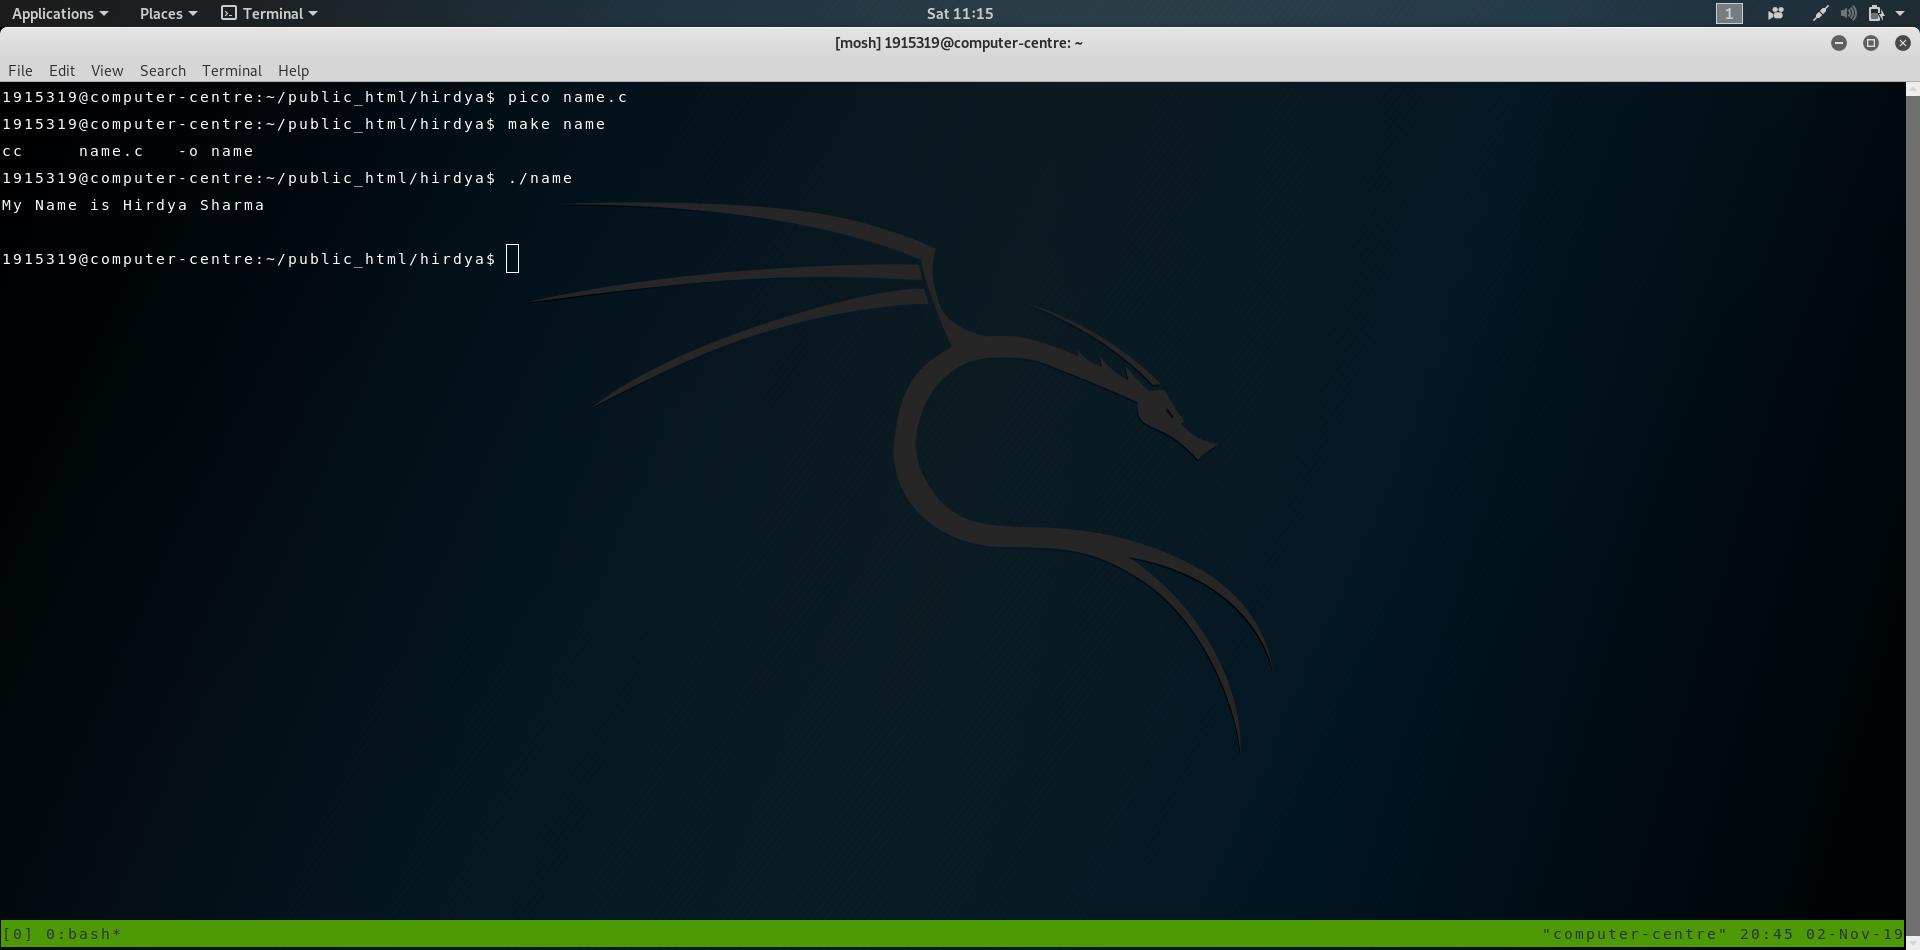1920x950 pixels.
Task: Open the Help menu
Action: tap(293, 70)
